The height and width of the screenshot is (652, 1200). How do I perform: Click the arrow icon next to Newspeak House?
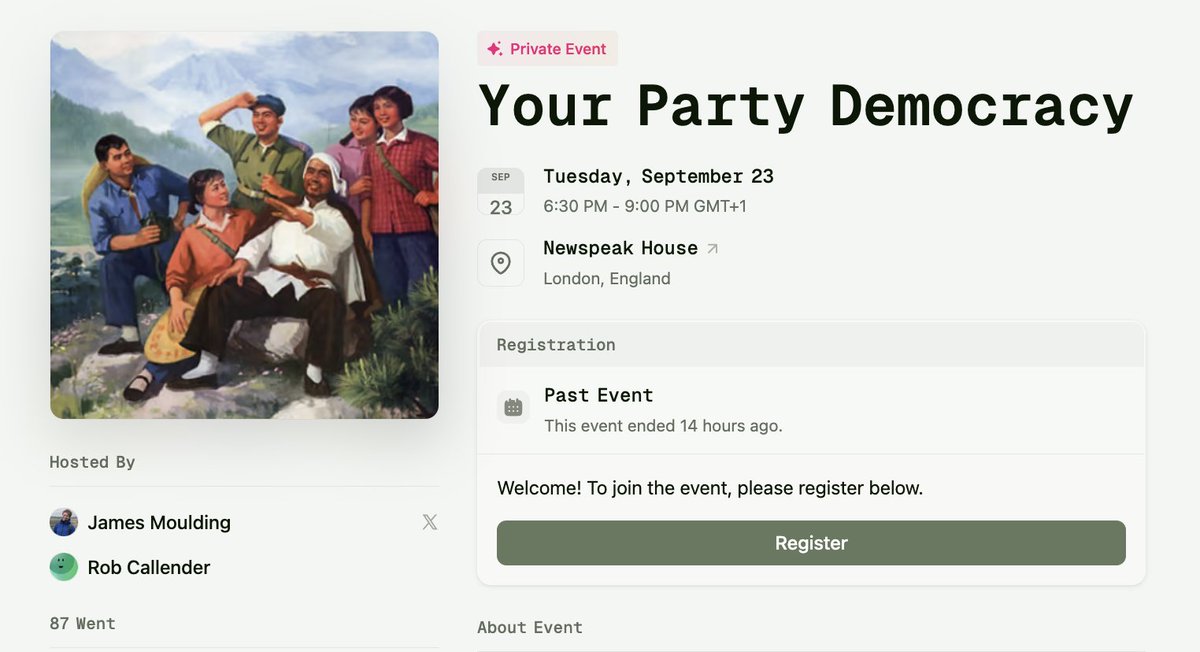(x=712, y=249)
